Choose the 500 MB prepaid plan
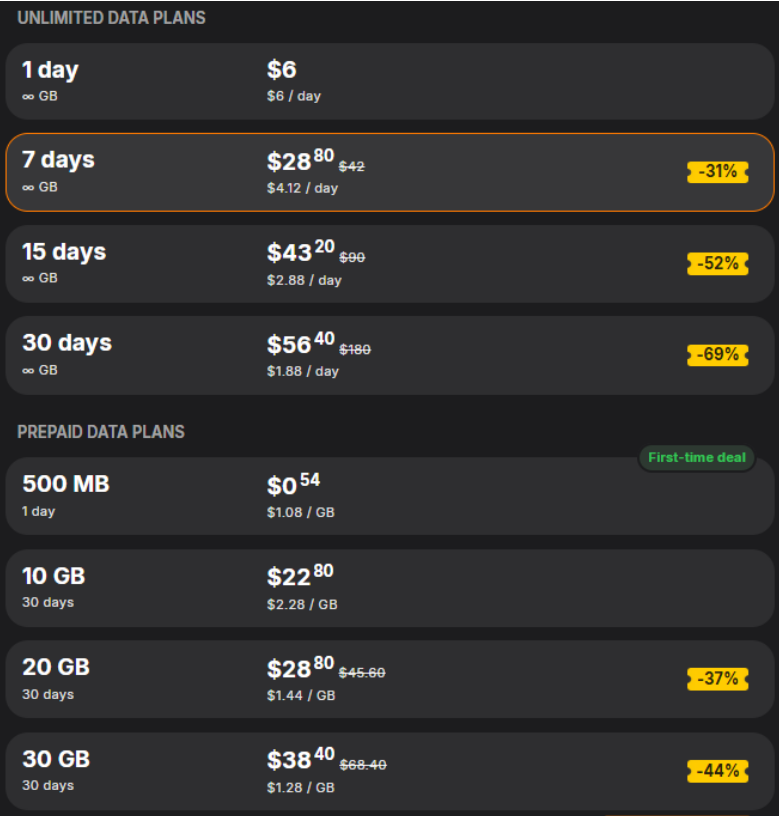The image size is (780, 816). click(x=389, y=497)
